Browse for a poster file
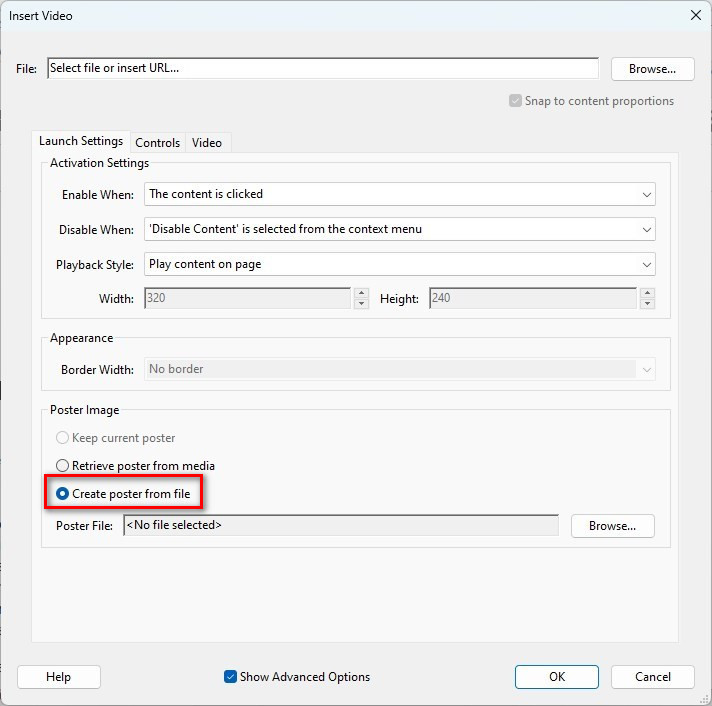This screenshot has width=712, height=706. click(x=612, y=526)
